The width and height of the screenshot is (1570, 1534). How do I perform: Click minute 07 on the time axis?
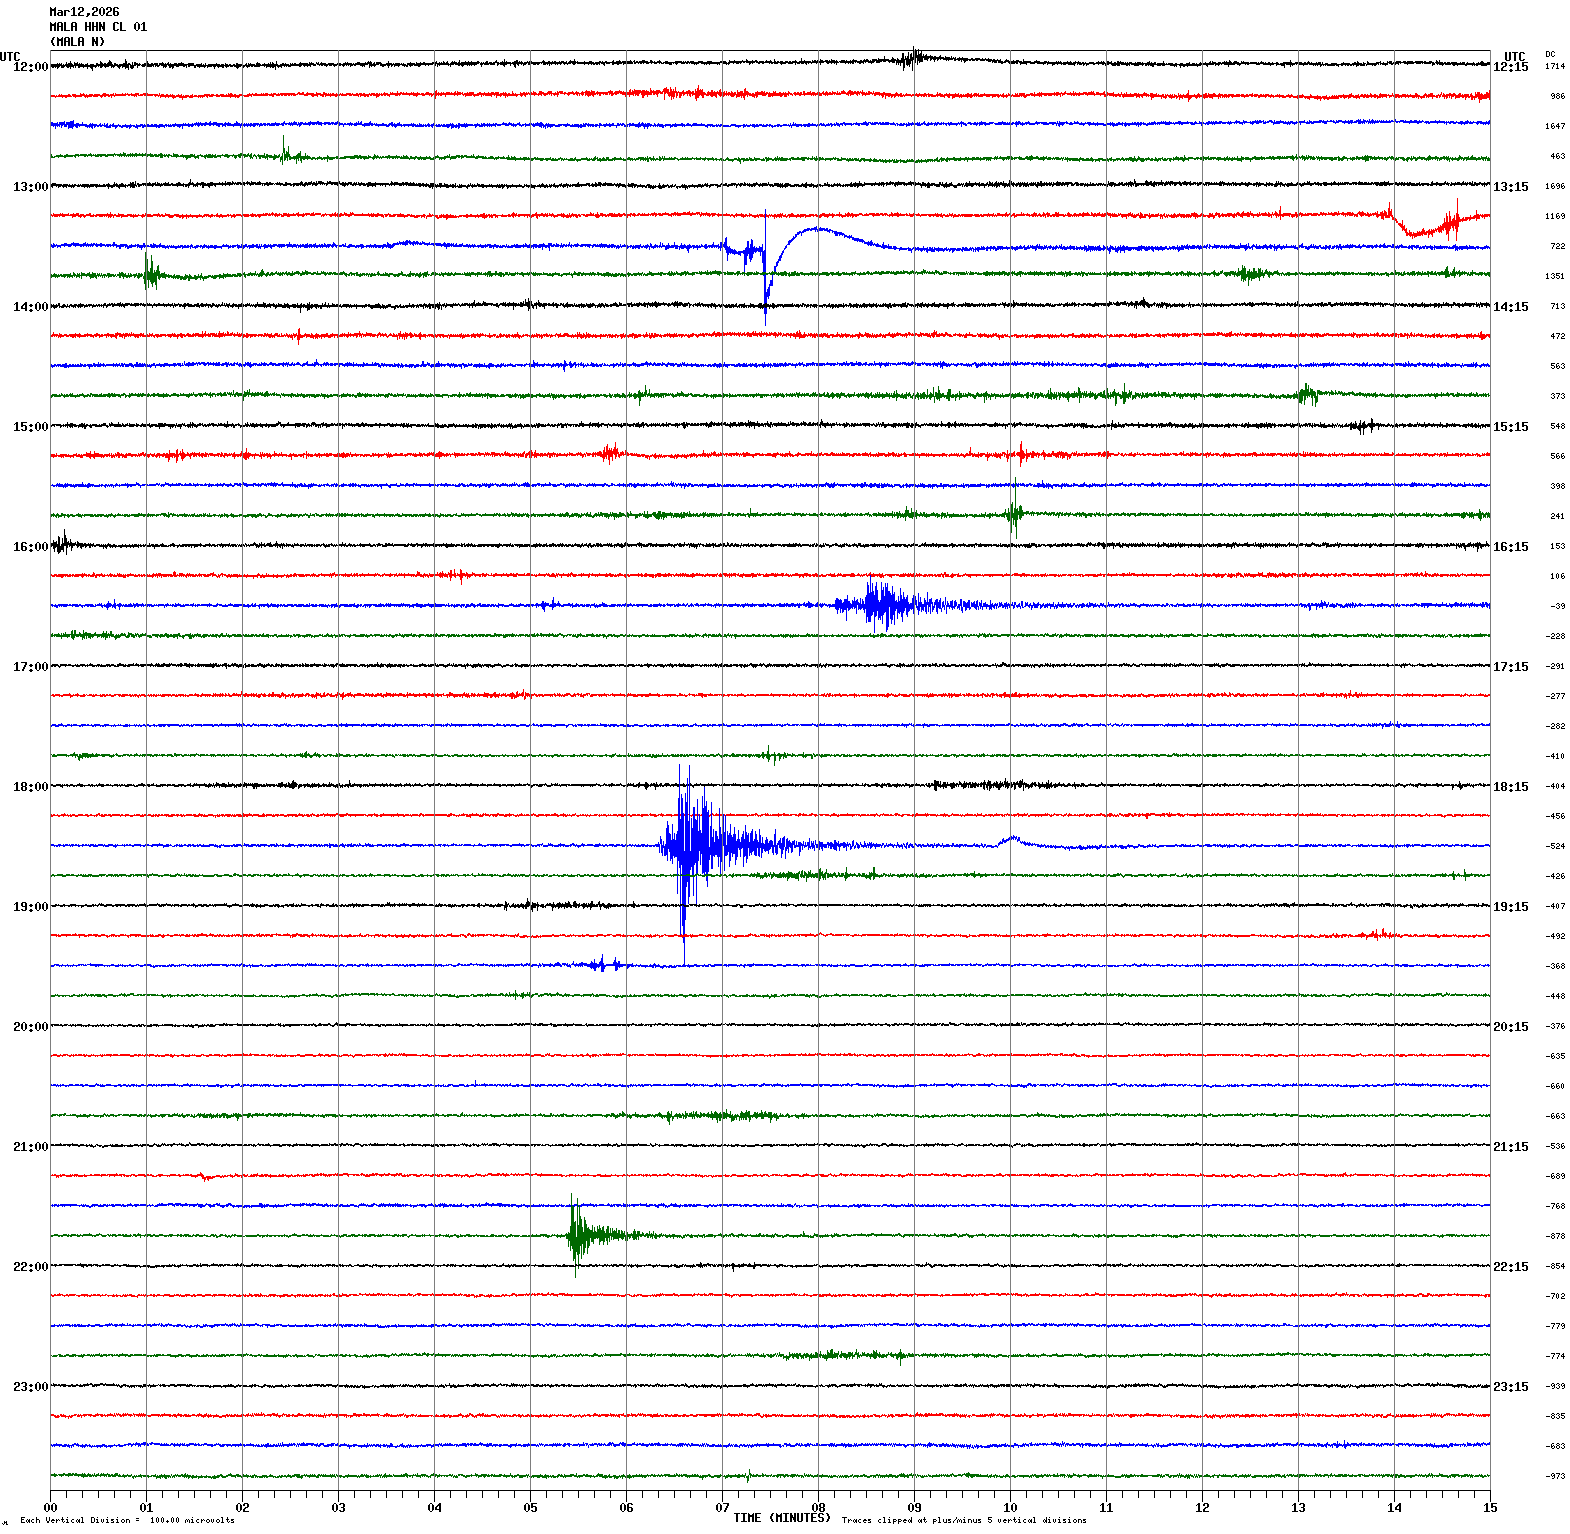coord(722,1508)
